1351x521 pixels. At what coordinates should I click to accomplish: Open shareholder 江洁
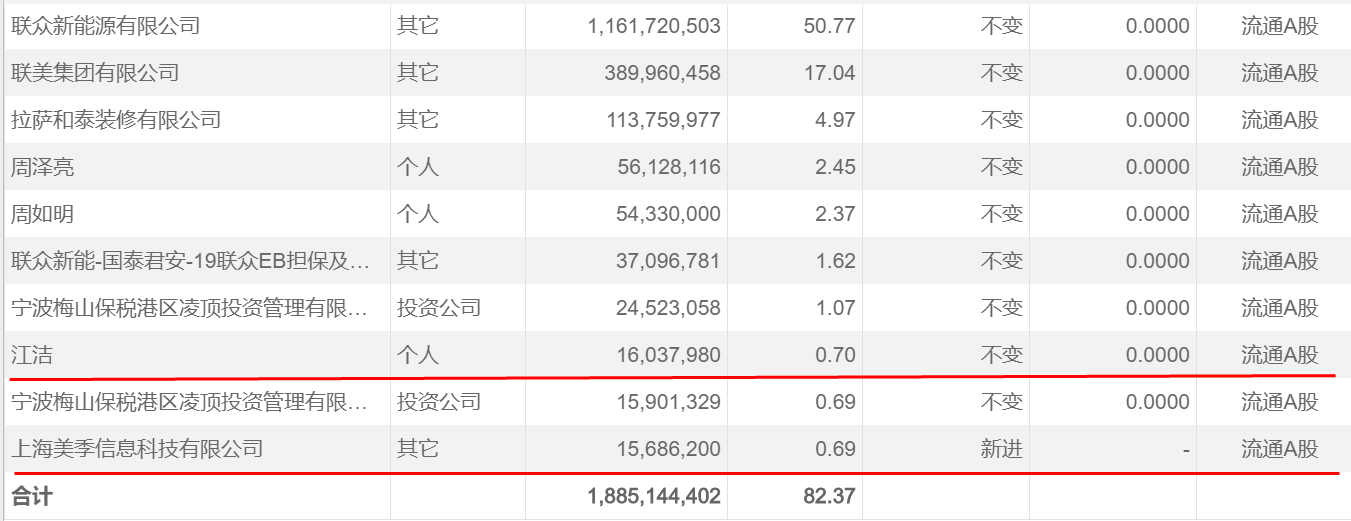[32, 355]
